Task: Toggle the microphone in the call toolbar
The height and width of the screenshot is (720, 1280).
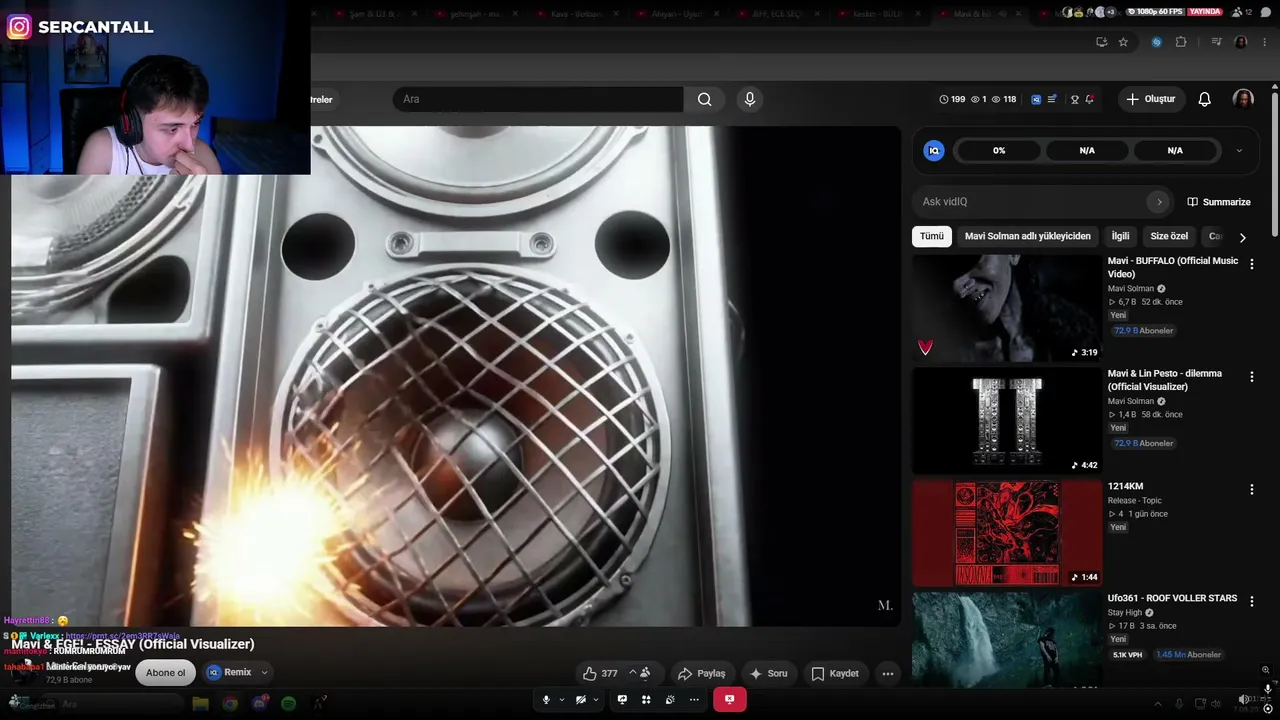Action: (546, 700)
